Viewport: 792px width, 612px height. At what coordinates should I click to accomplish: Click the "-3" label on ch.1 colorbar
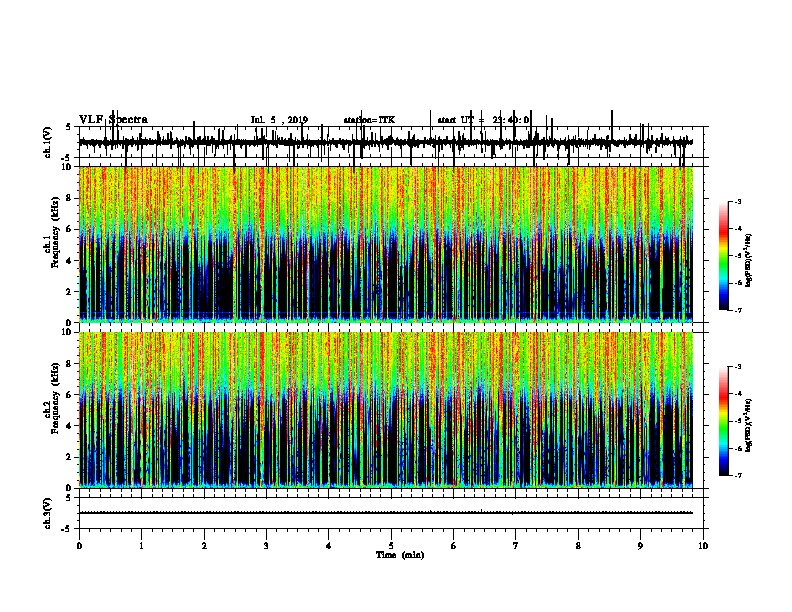tap(738, 202)
